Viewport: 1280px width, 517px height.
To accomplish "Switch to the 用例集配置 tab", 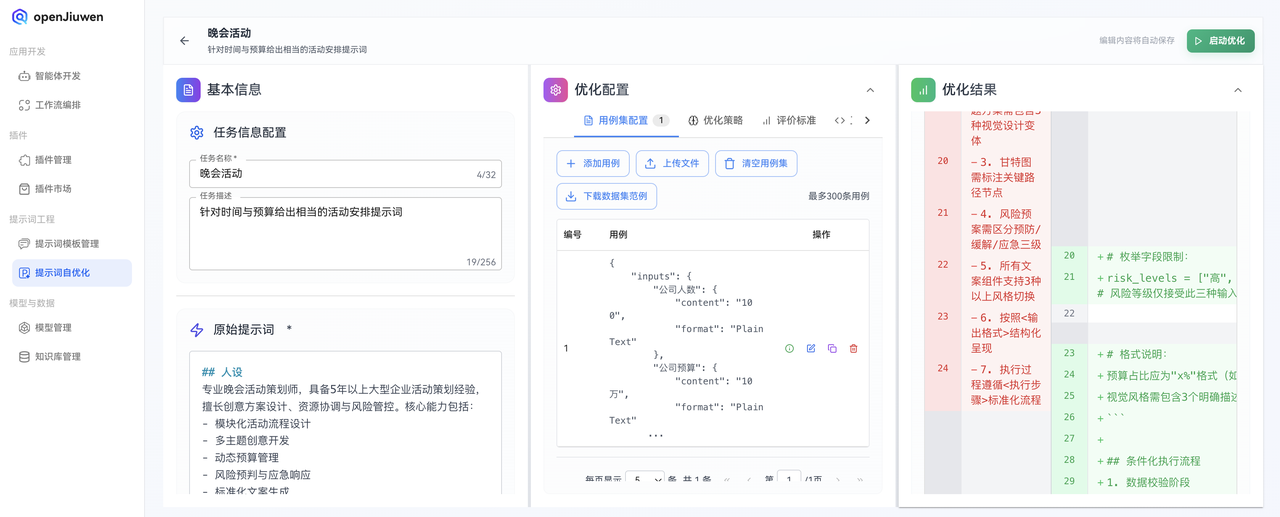I will tap(626, 120).
